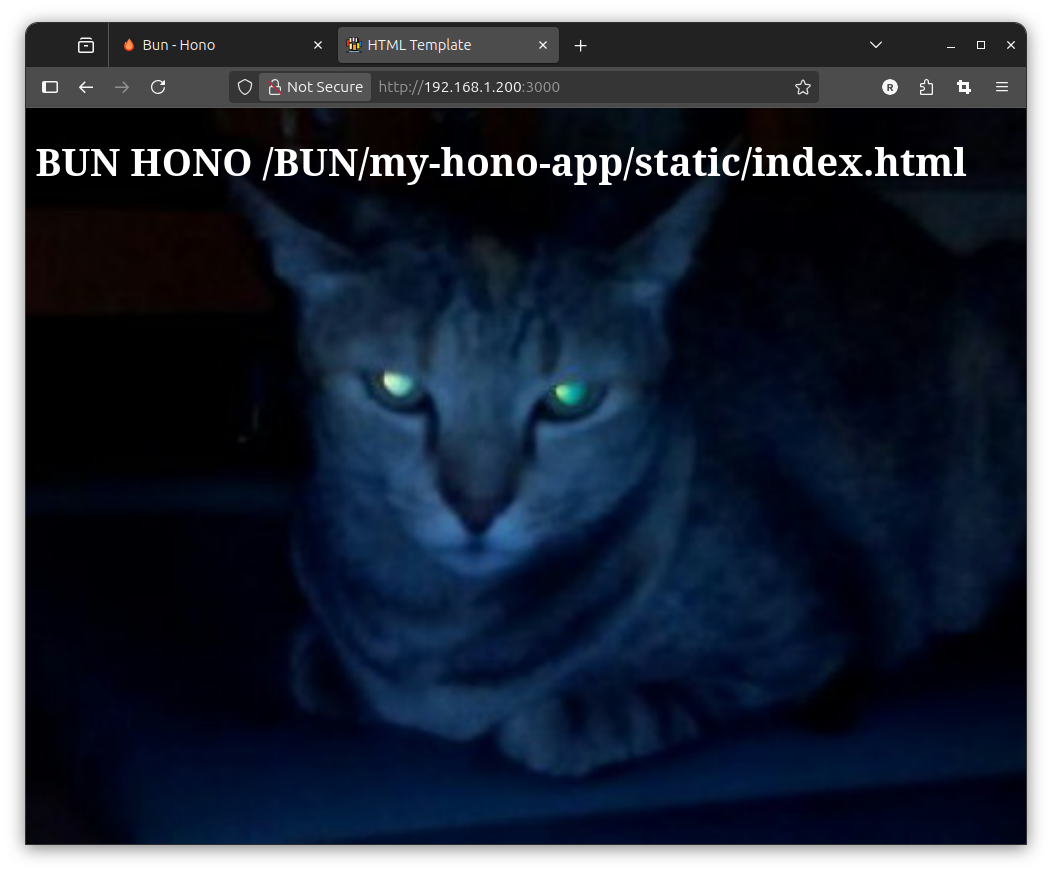
Task: Maximize the Firefox window
Action: pyautogui.click(x=981, y=45)
